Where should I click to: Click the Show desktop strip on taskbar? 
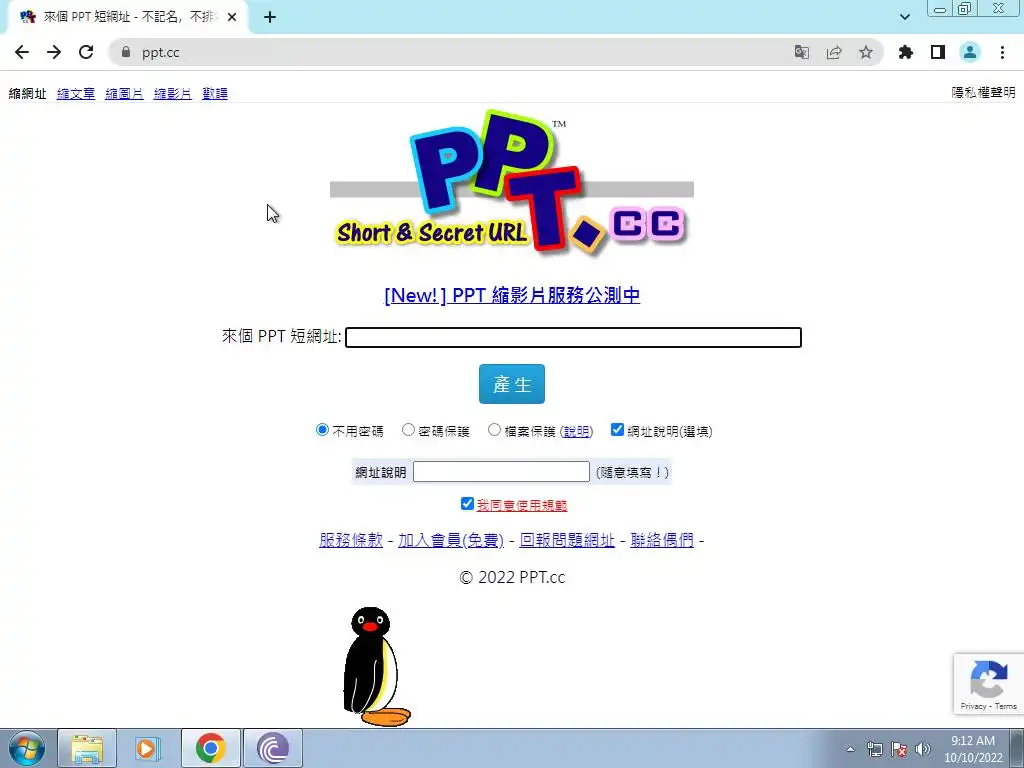(1017, 748)
